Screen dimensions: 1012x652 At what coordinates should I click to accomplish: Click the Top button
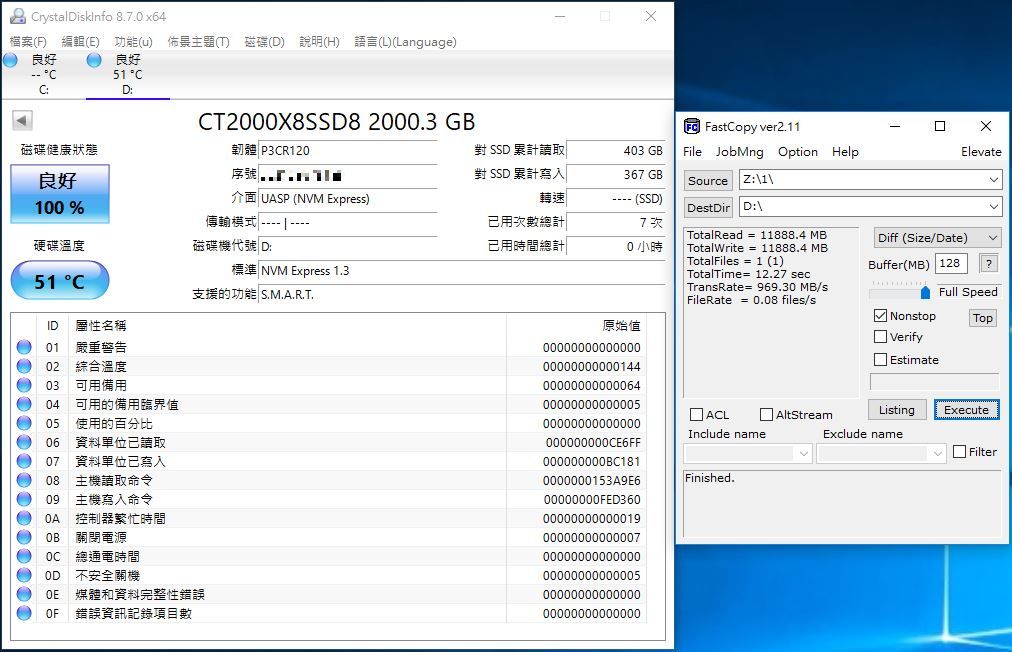pyautogui.click(x=982, y=318)
